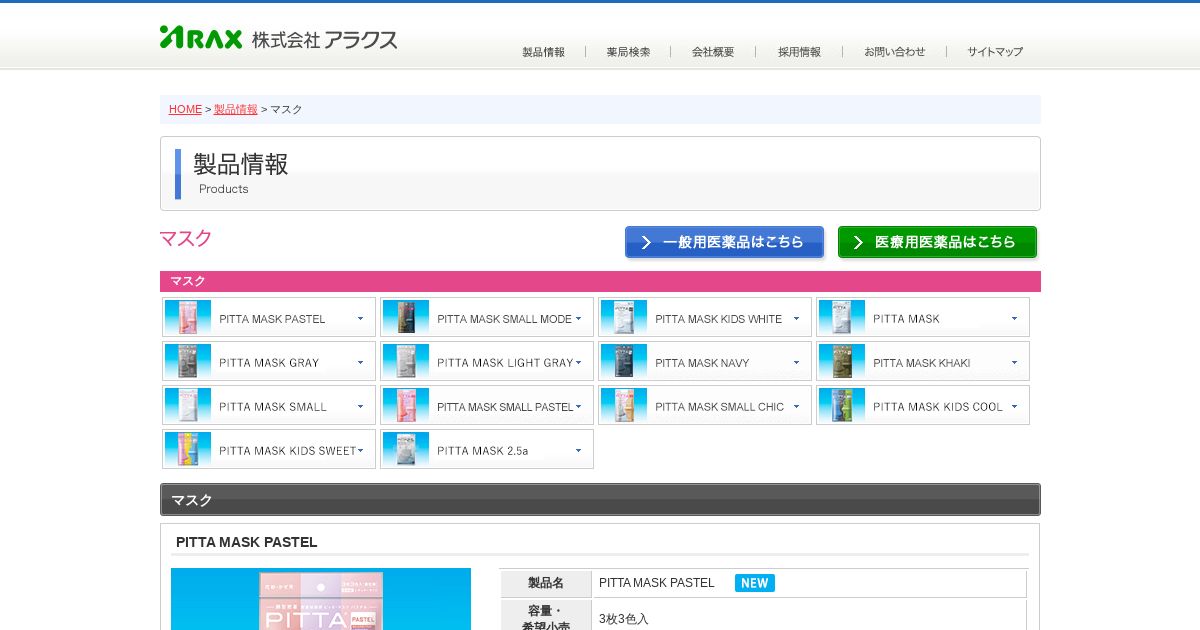Click the blue NEW badge
1200x630 pixels.
[x=755, y=583]
